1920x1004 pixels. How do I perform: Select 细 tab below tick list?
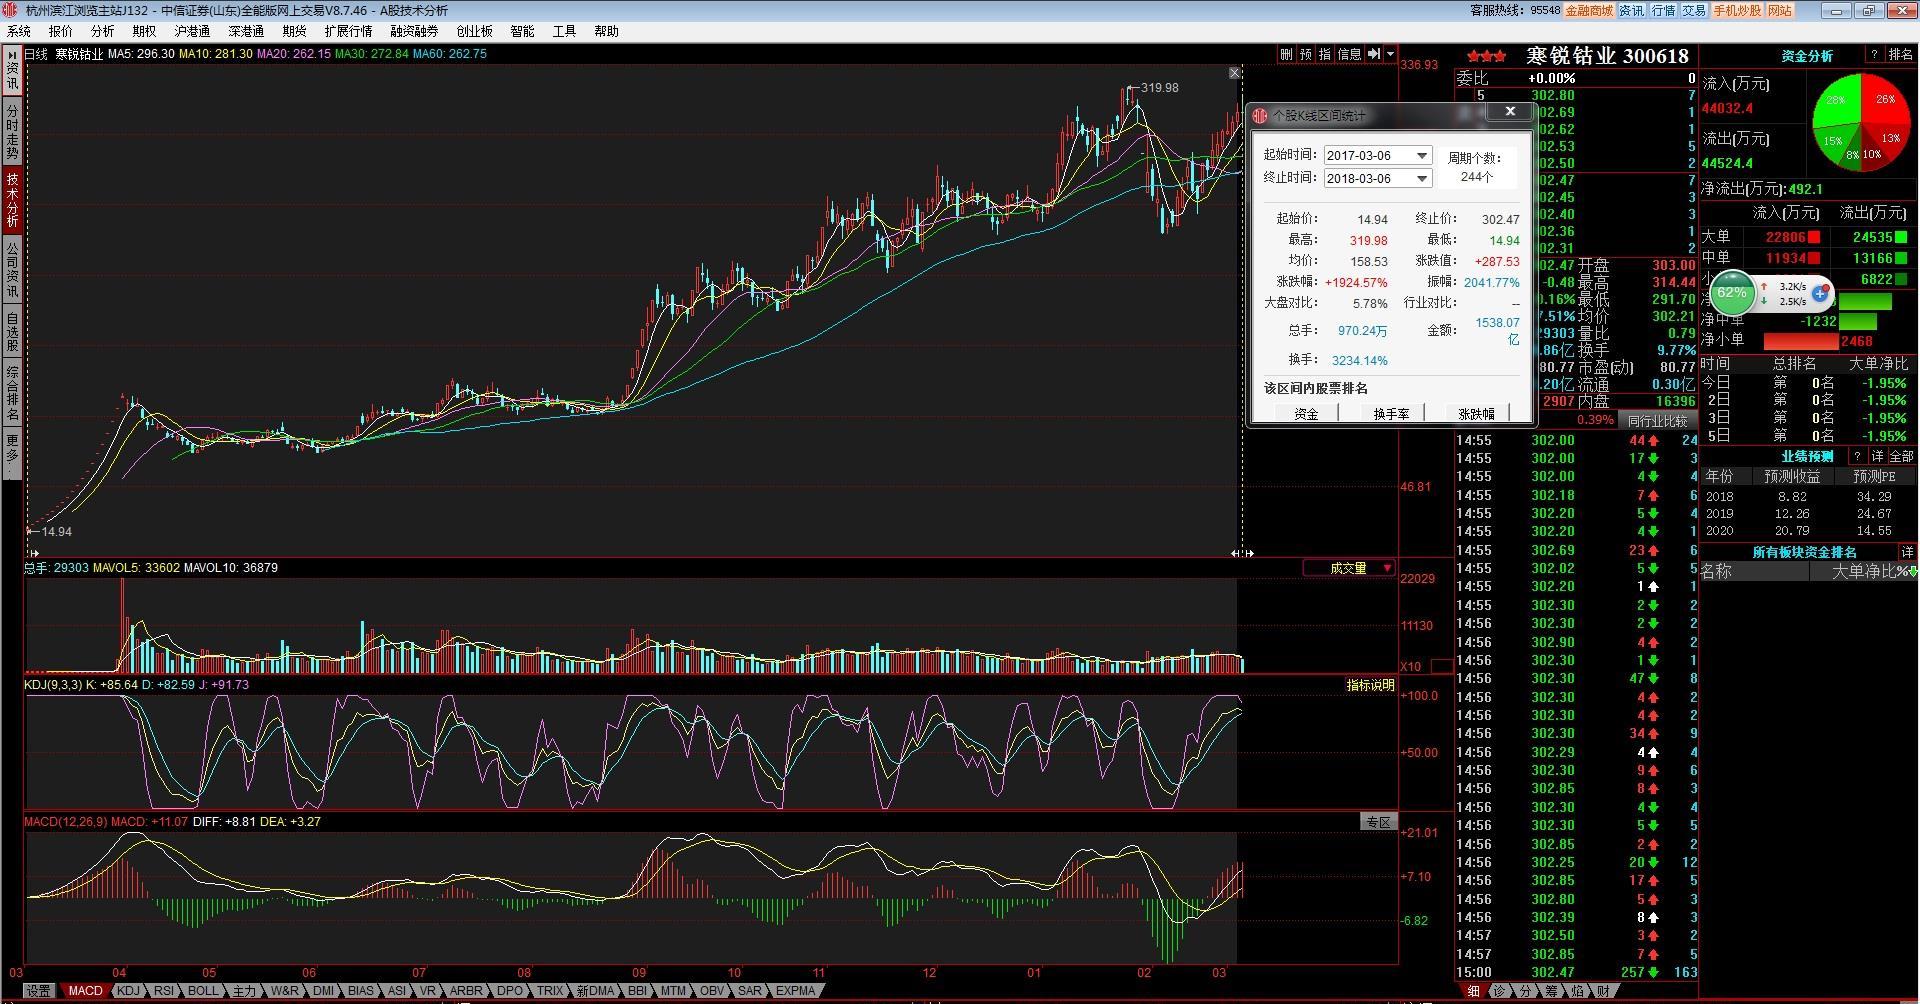[1473, 992]
